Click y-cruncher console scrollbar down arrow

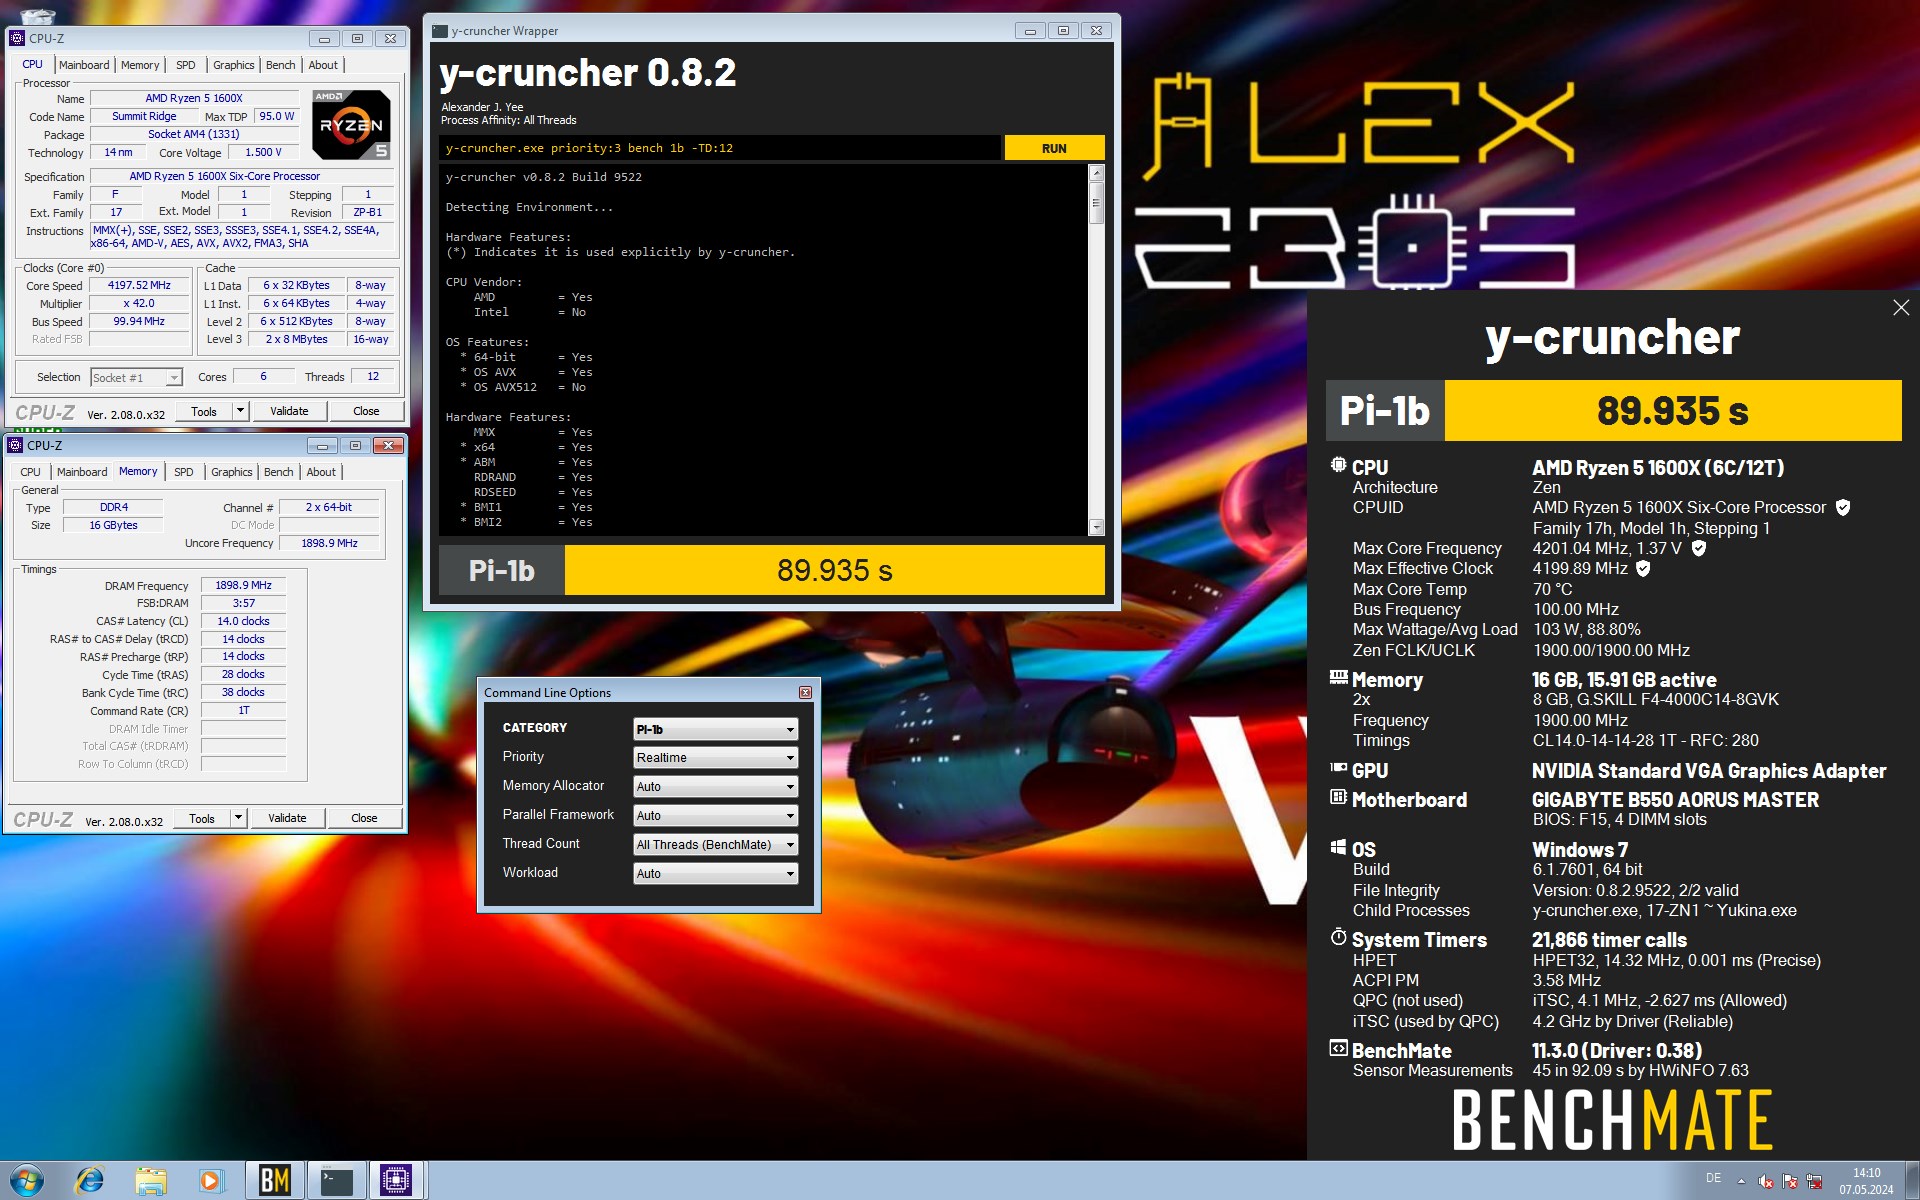click(1096, 527)
